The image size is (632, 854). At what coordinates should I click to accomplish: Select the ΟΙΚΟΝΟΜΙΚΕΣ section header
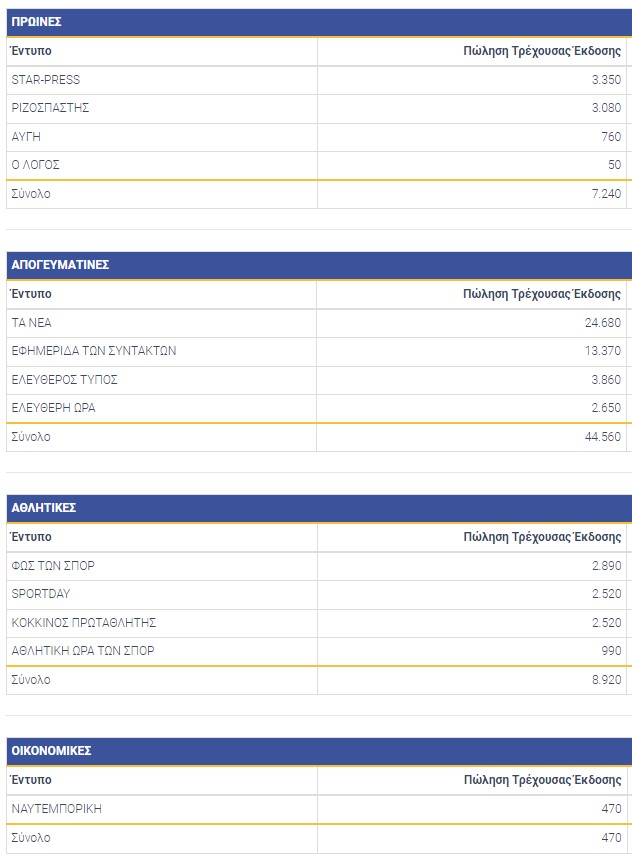pos(51,751)
